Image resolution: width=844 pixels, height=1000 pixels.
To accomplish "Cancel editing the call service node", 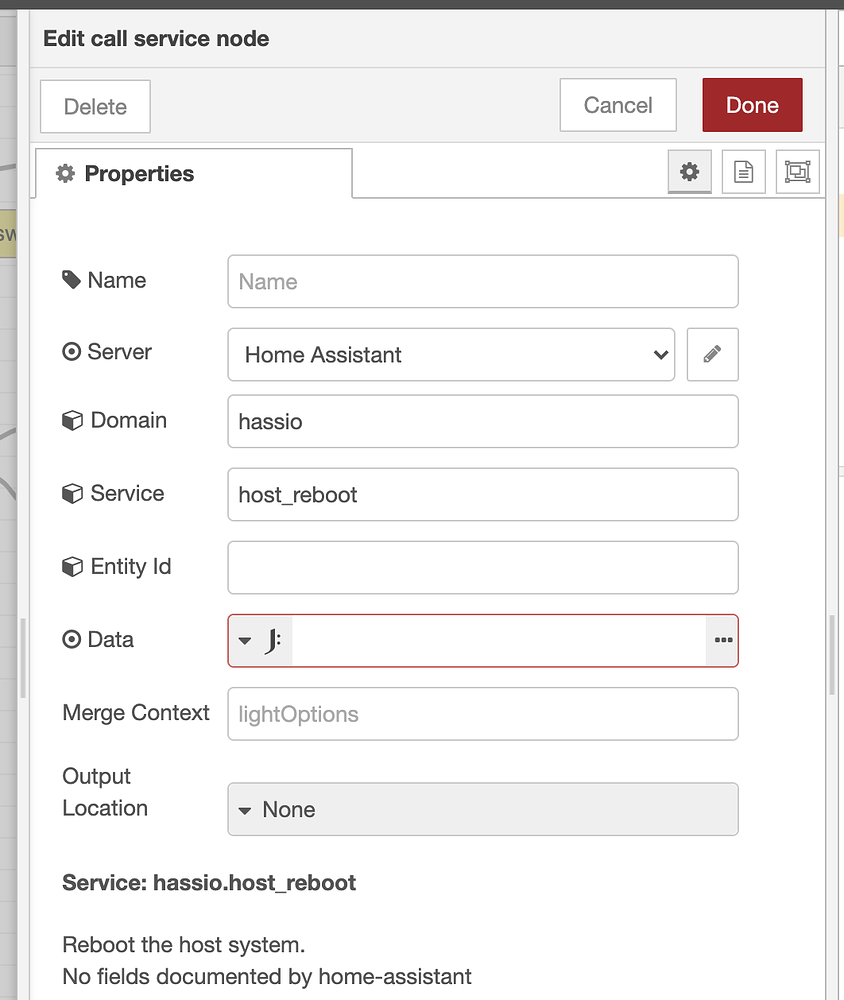I will pos(617,105).
